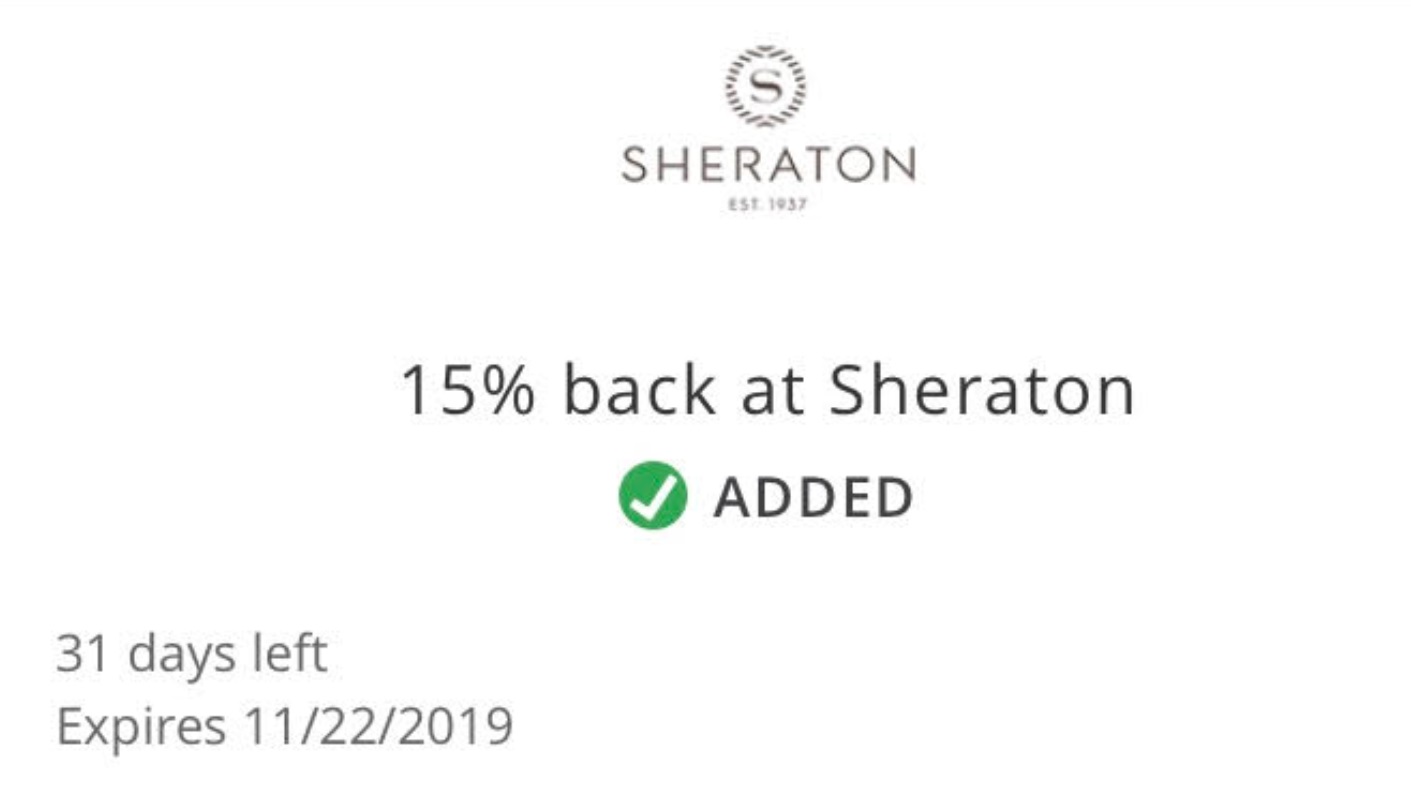Tap the year 1937 under the logo

pos(787,206)
